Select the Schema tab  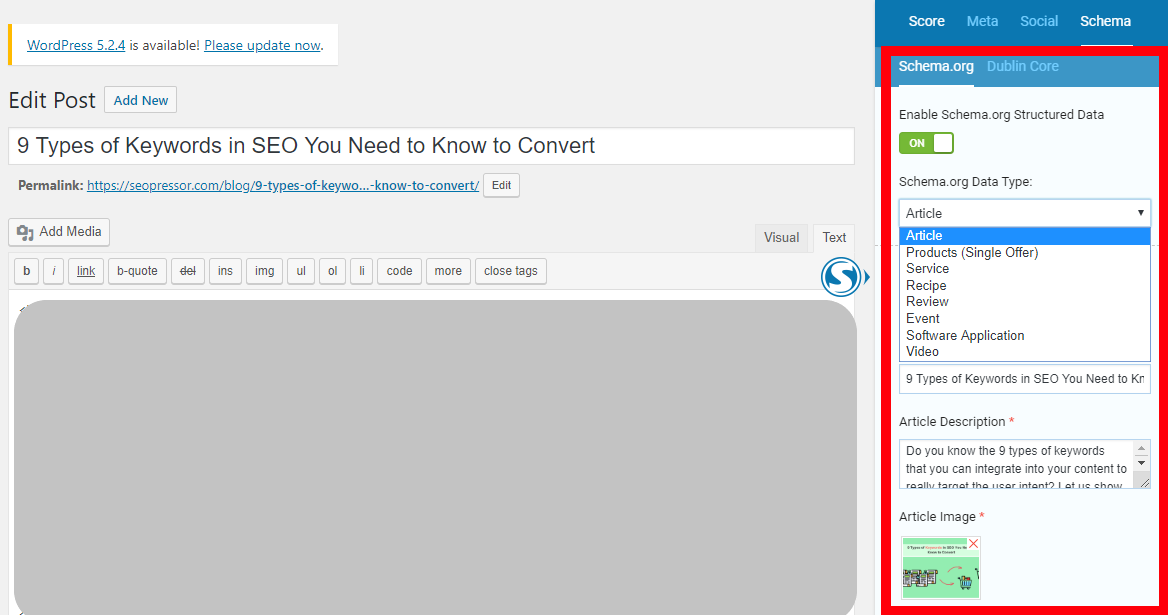(x=1105, y=22)
